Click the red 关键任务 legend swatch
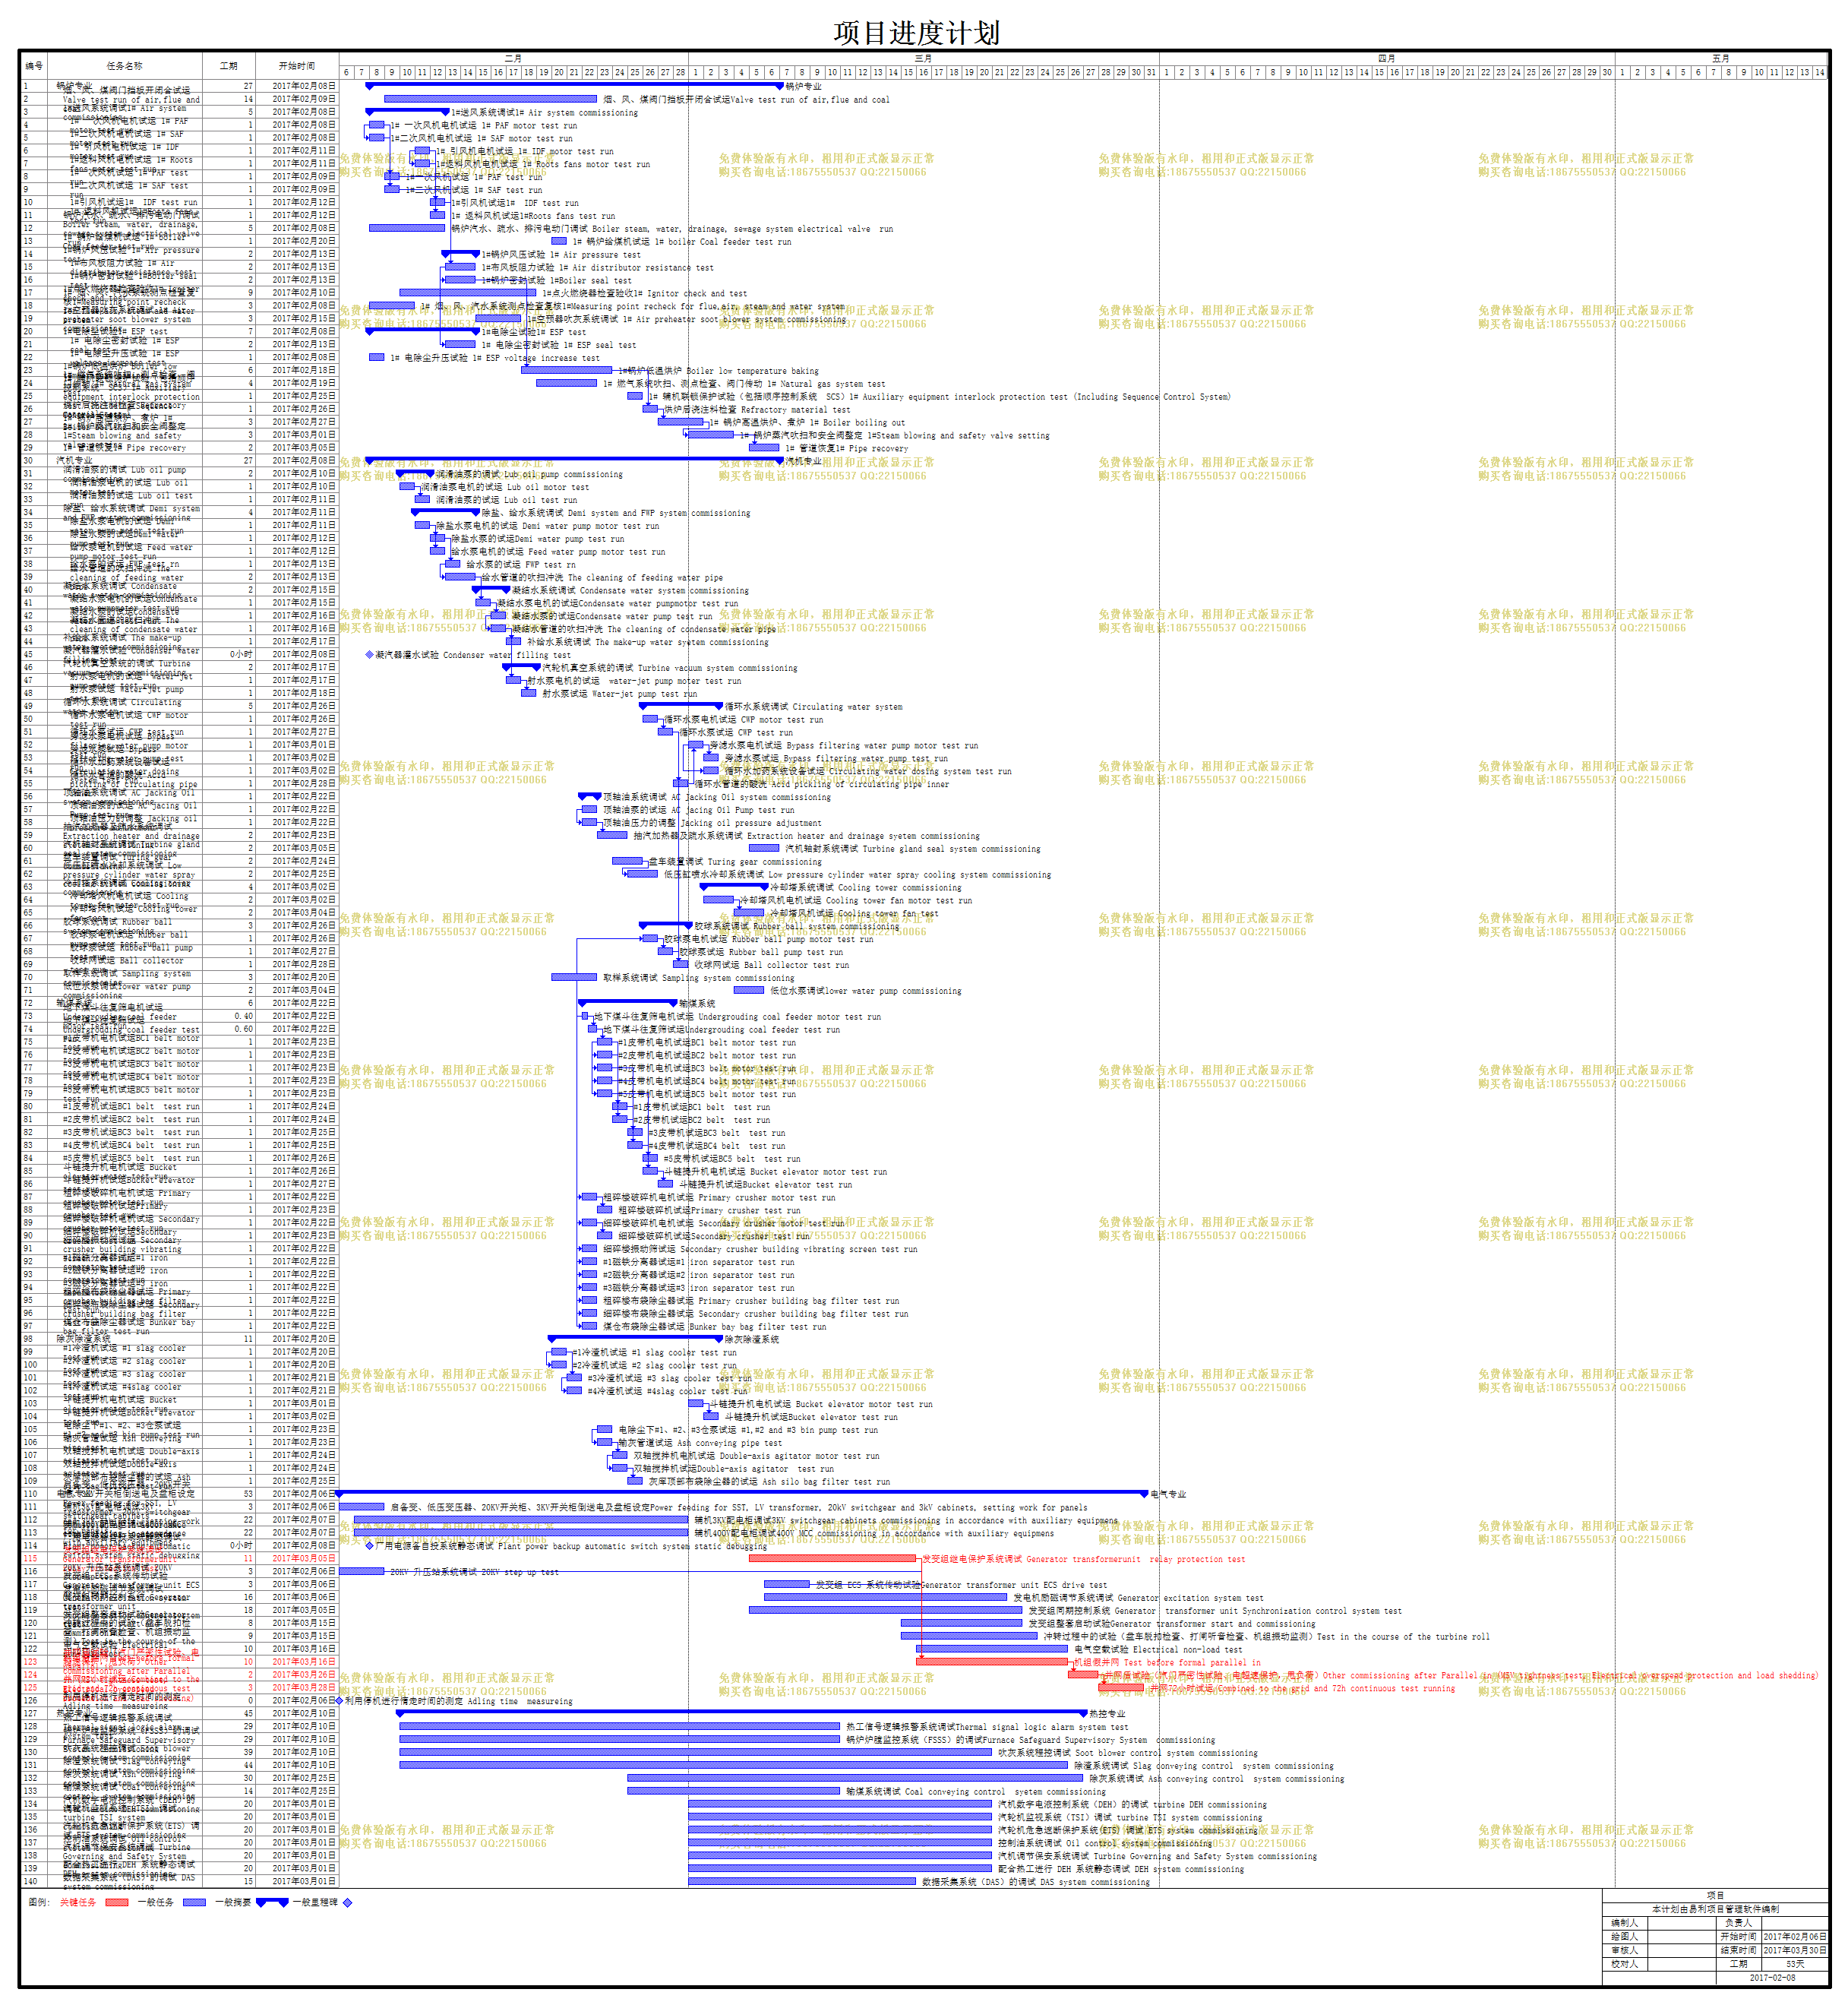This screenshot has width=1848, height=2005. pos(117,1902)
